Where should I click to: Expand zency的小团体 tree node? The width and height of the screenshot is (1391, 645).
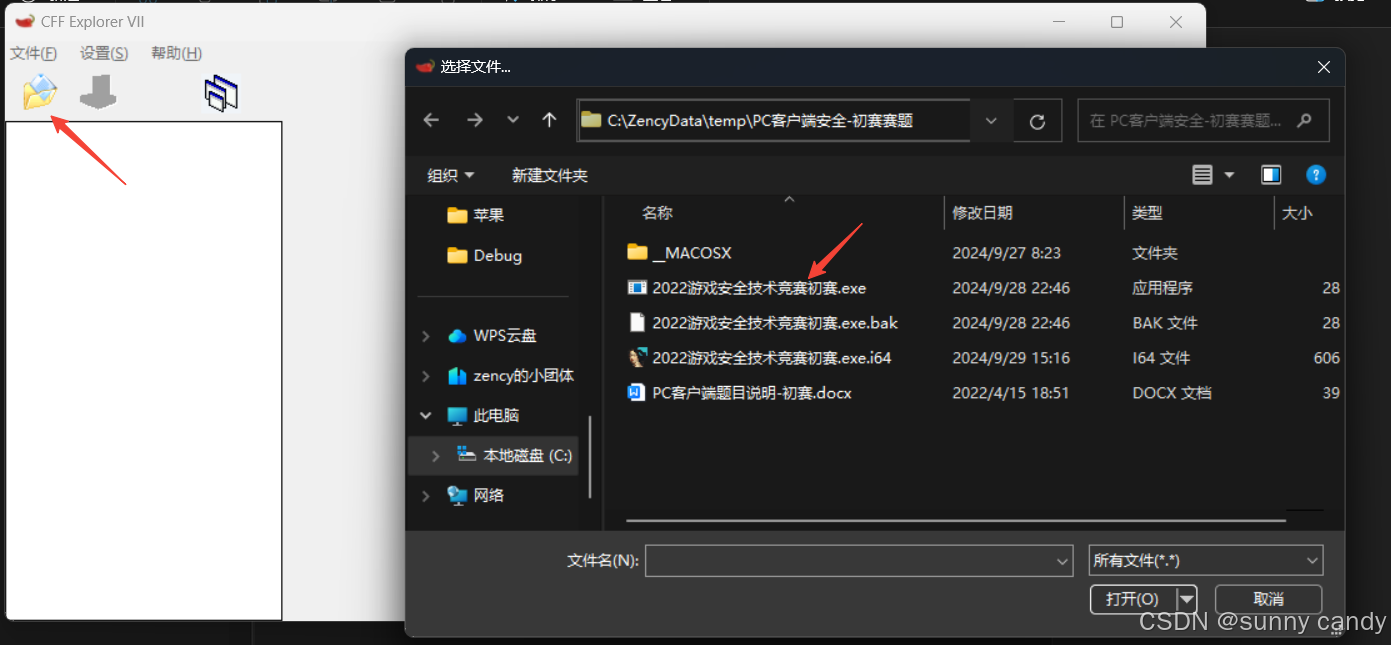pos(426,376)
